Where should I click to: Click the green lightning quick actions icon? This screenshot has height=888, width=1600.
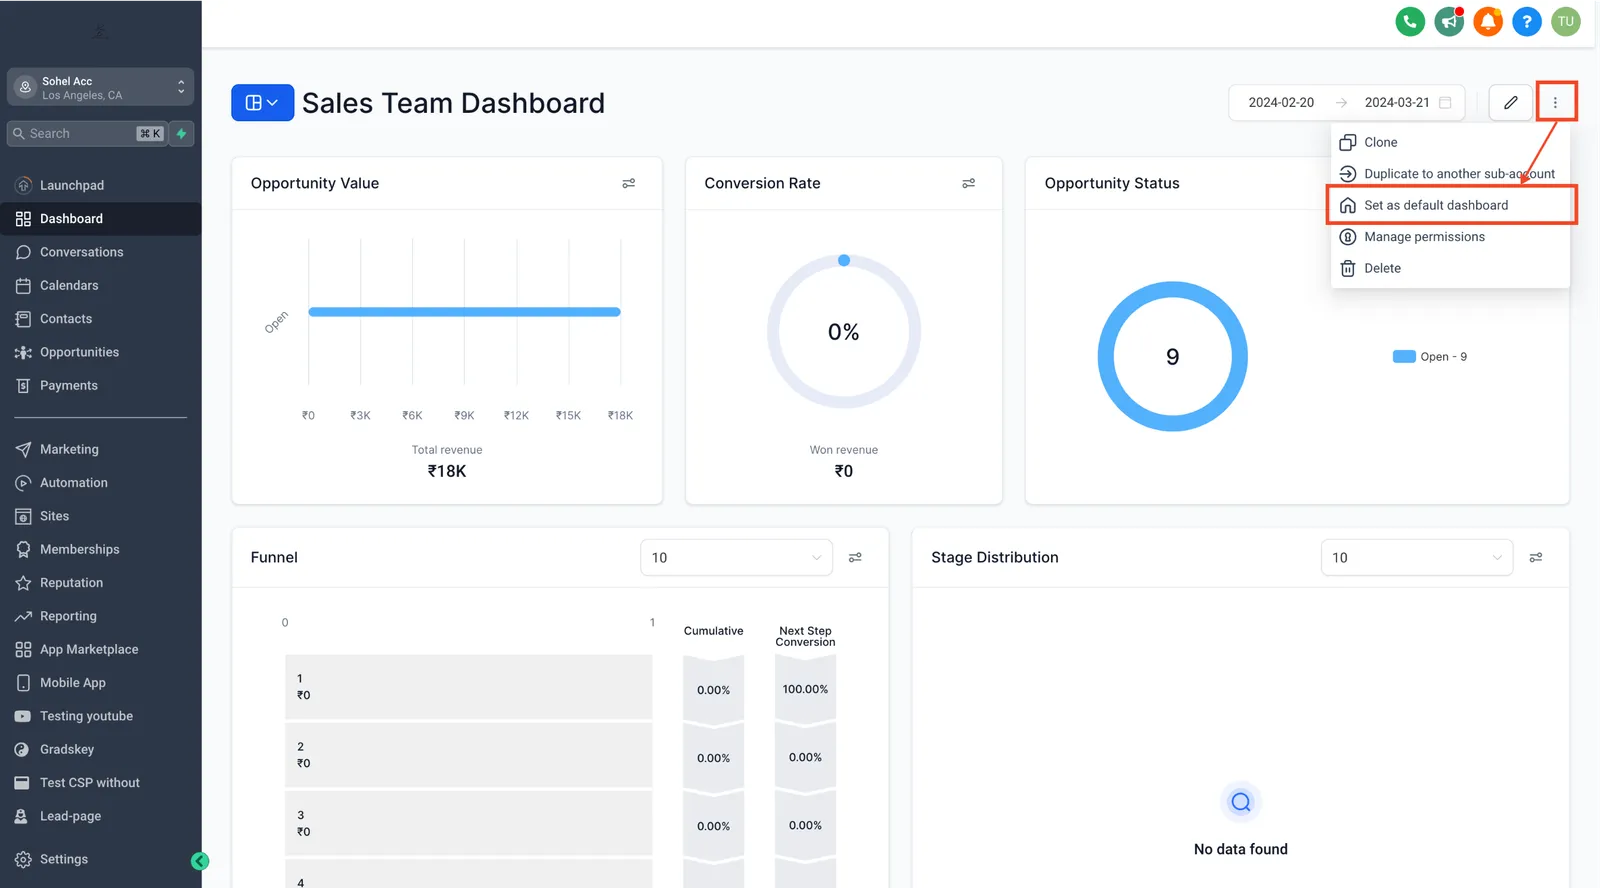pos(181,134)
